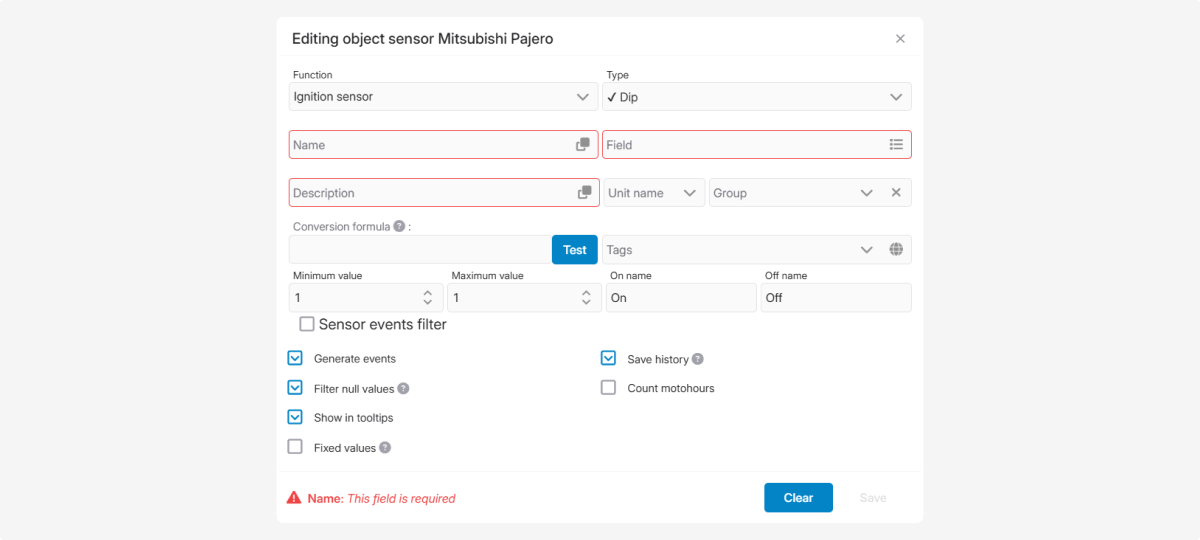Enable the Sensor events filter checkbox
This screenshot has width=1200, height=540.
click(307, 325)
